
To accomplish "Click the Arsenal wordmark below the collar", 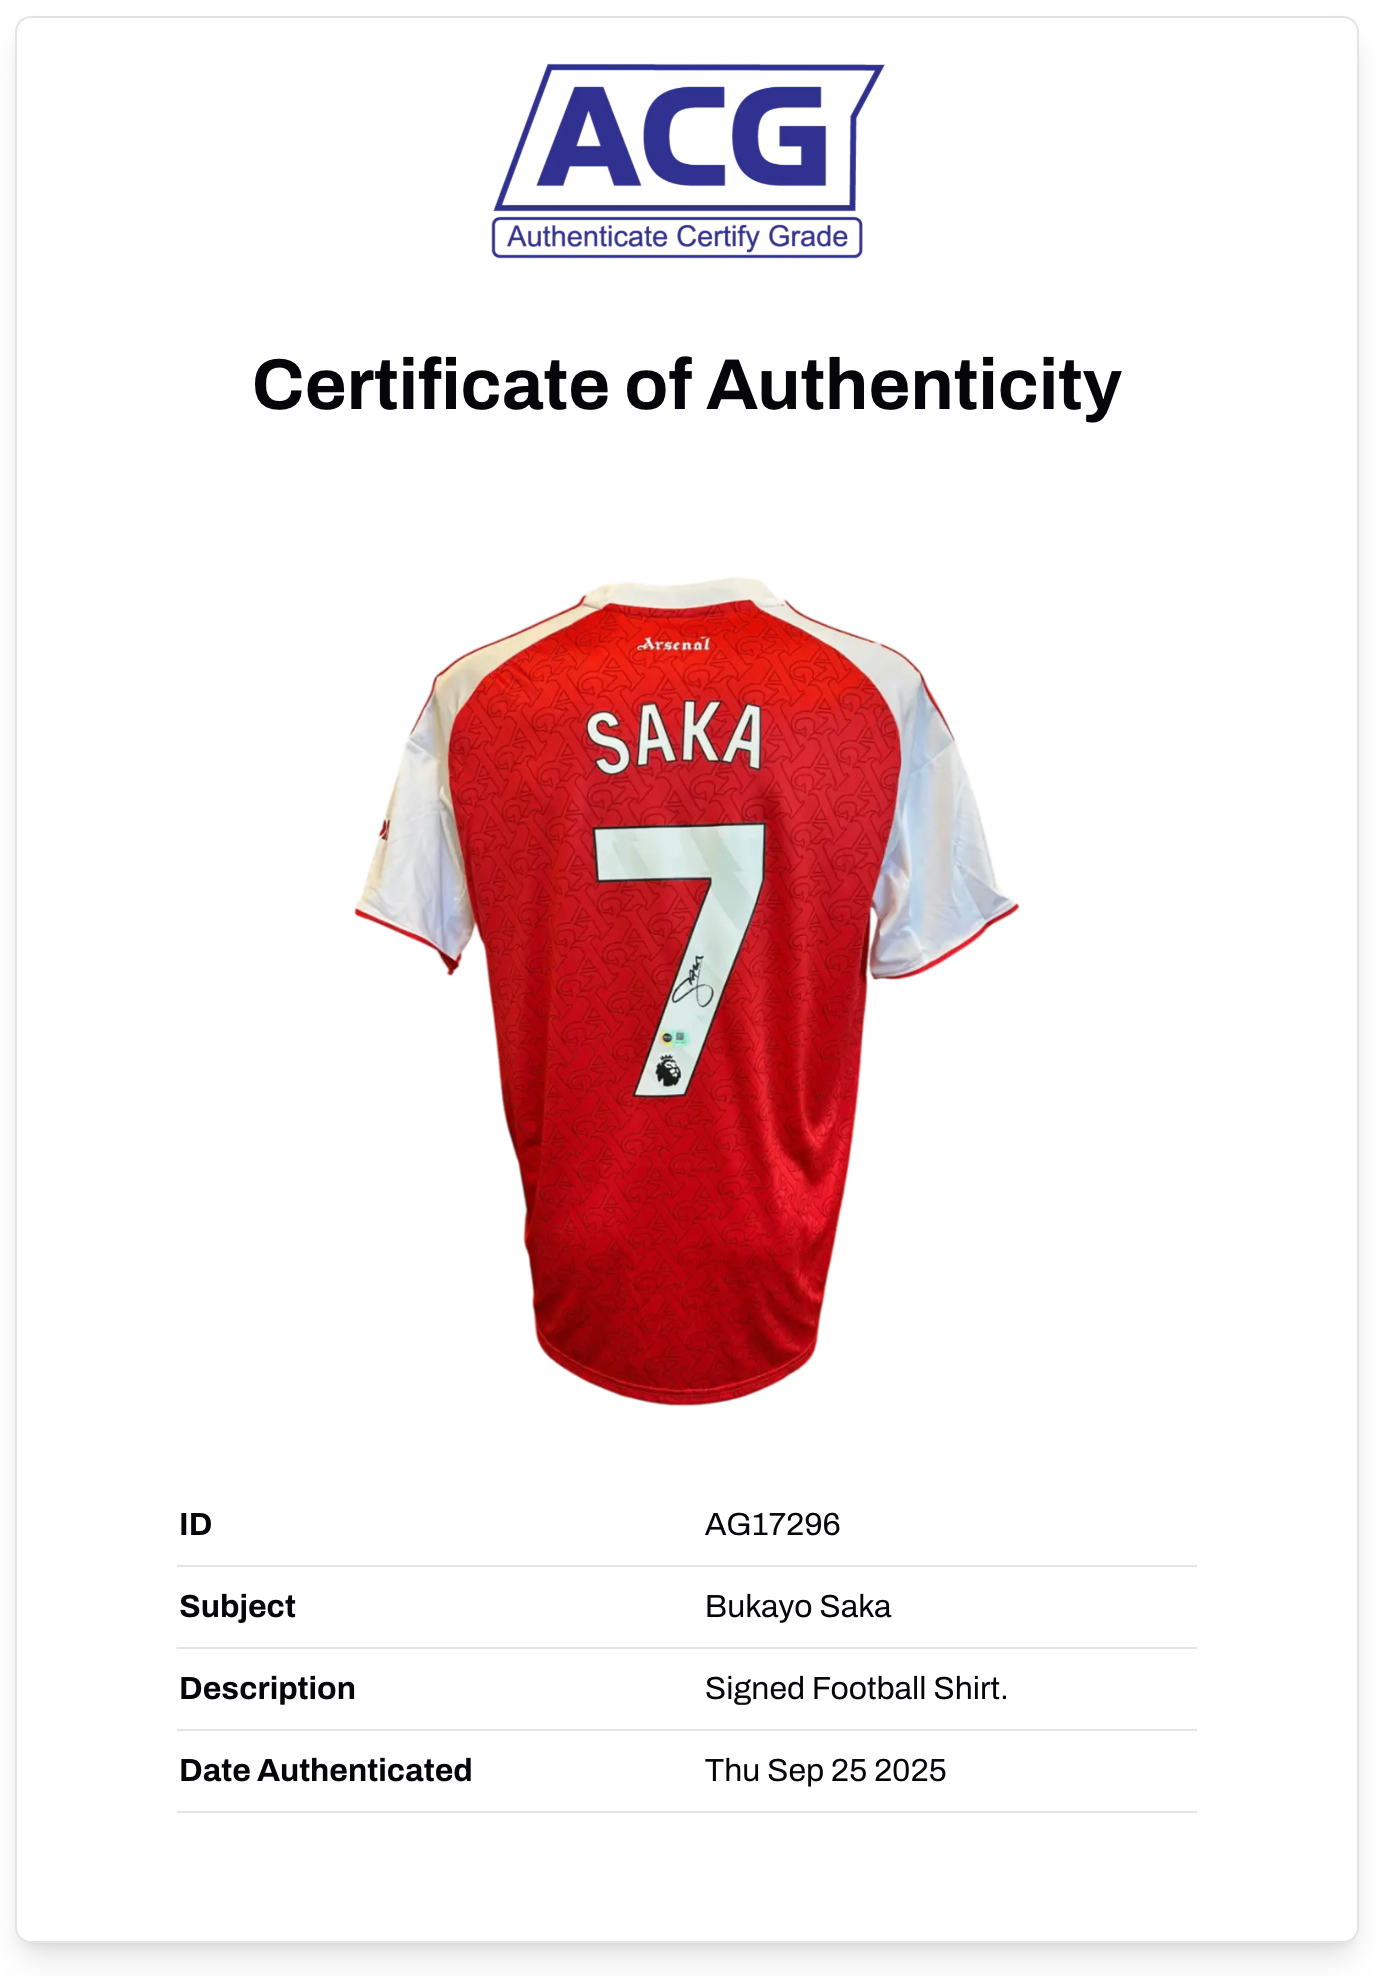I will (x=675, y=644).
